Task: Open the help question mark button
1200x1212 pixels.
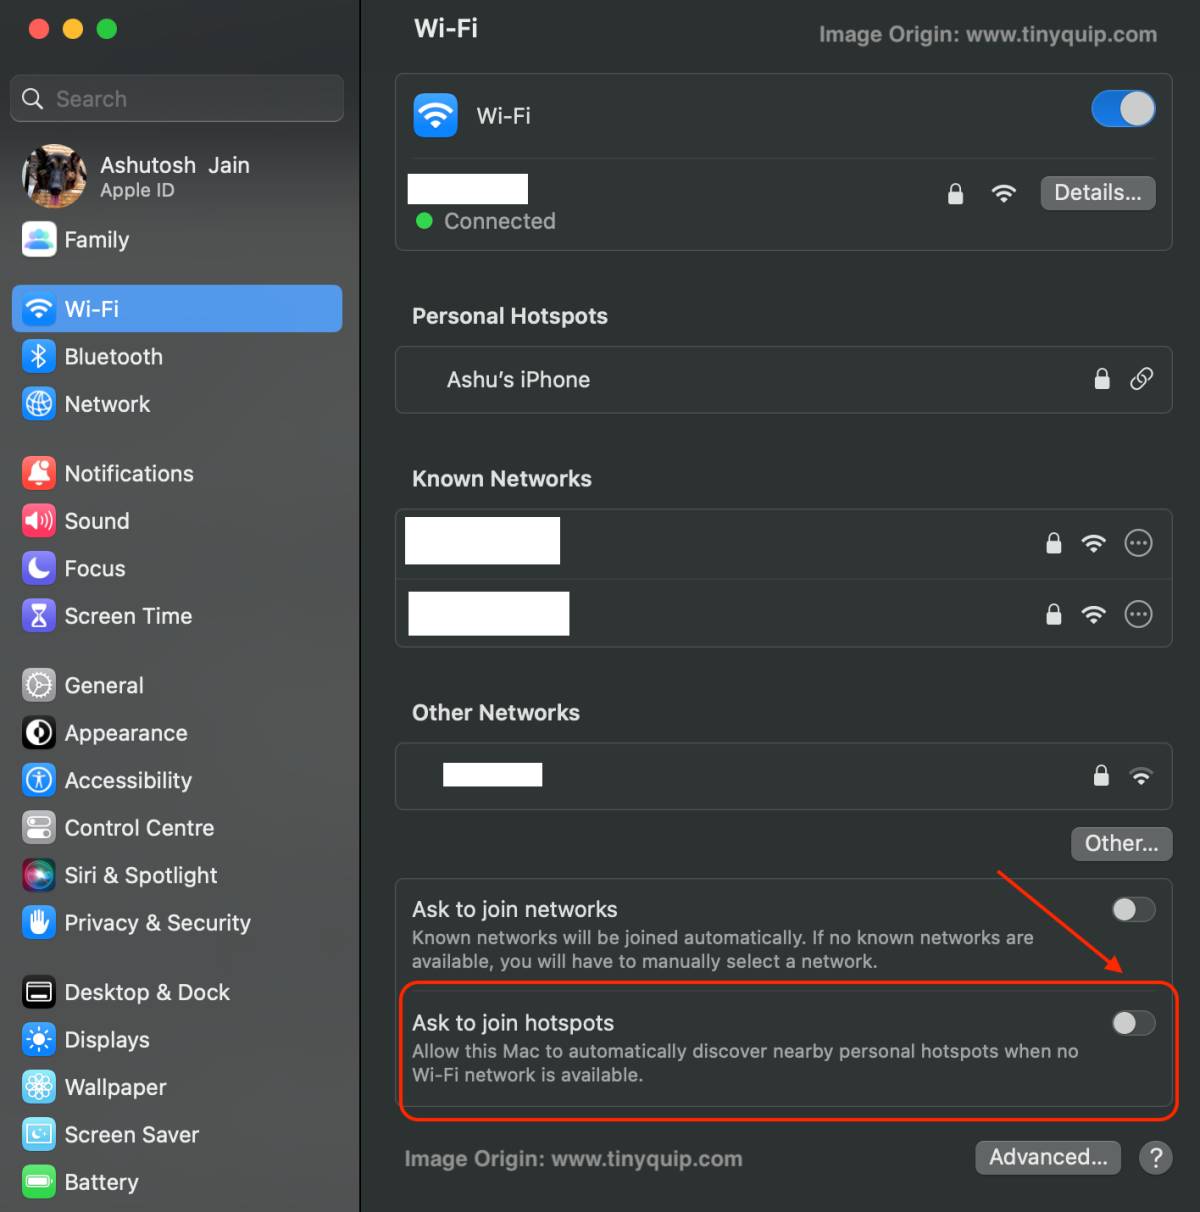Action: coord(1155,1158)
